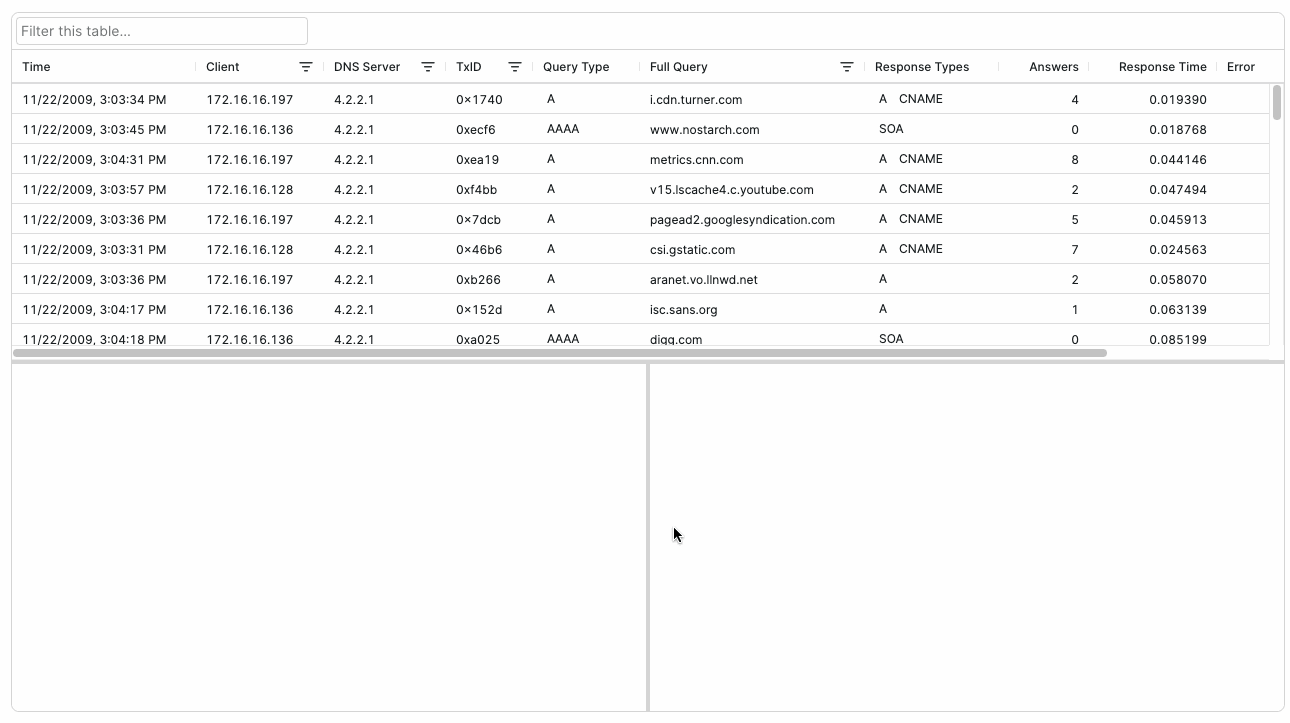The height and width of the screenshot is (723, 1290).
Task: Open the TxID column filter icon
Action: [x=515, y=67]
